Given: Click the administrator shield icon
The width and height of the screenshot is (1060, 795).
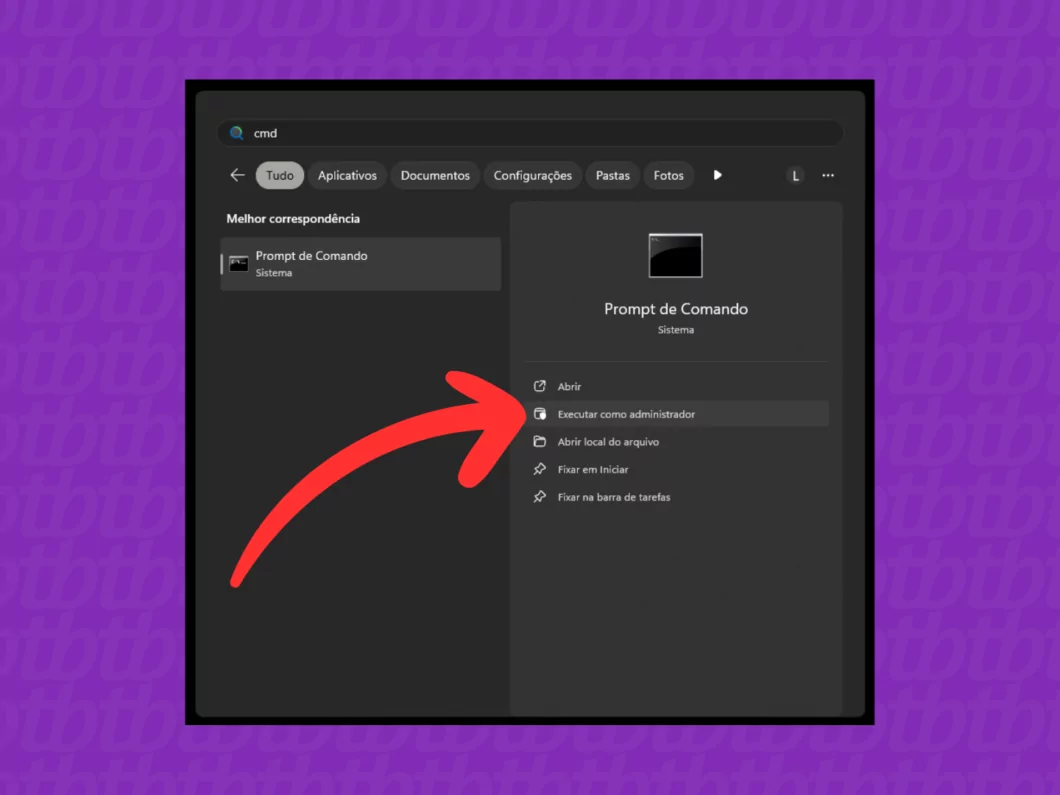Looking at the screenshot, I should click(539, 414).
